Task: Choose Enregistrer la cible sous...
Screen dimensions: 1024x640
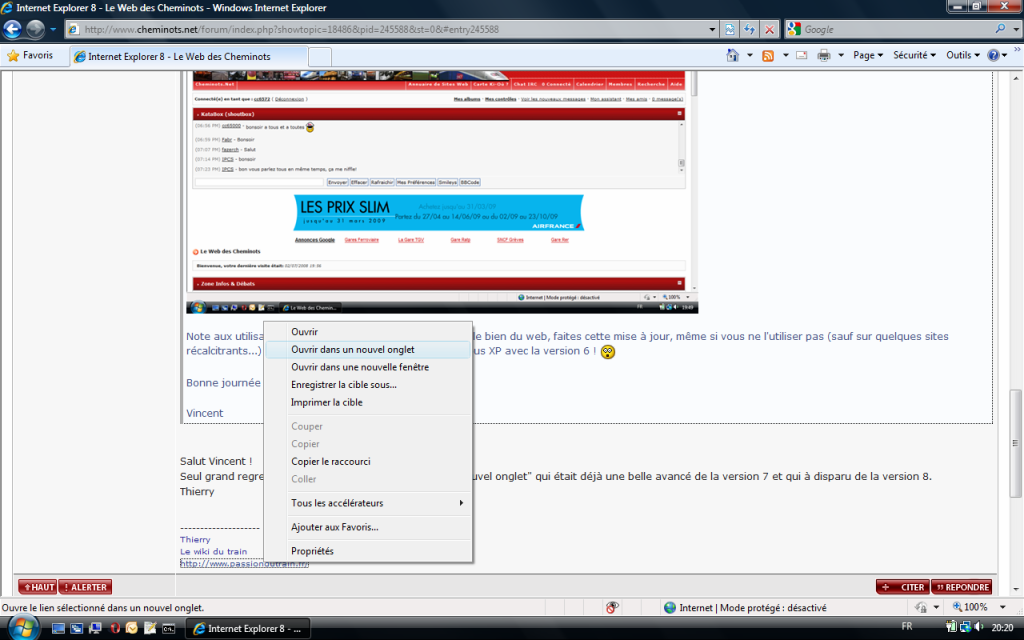Action: tap(368, 385)
